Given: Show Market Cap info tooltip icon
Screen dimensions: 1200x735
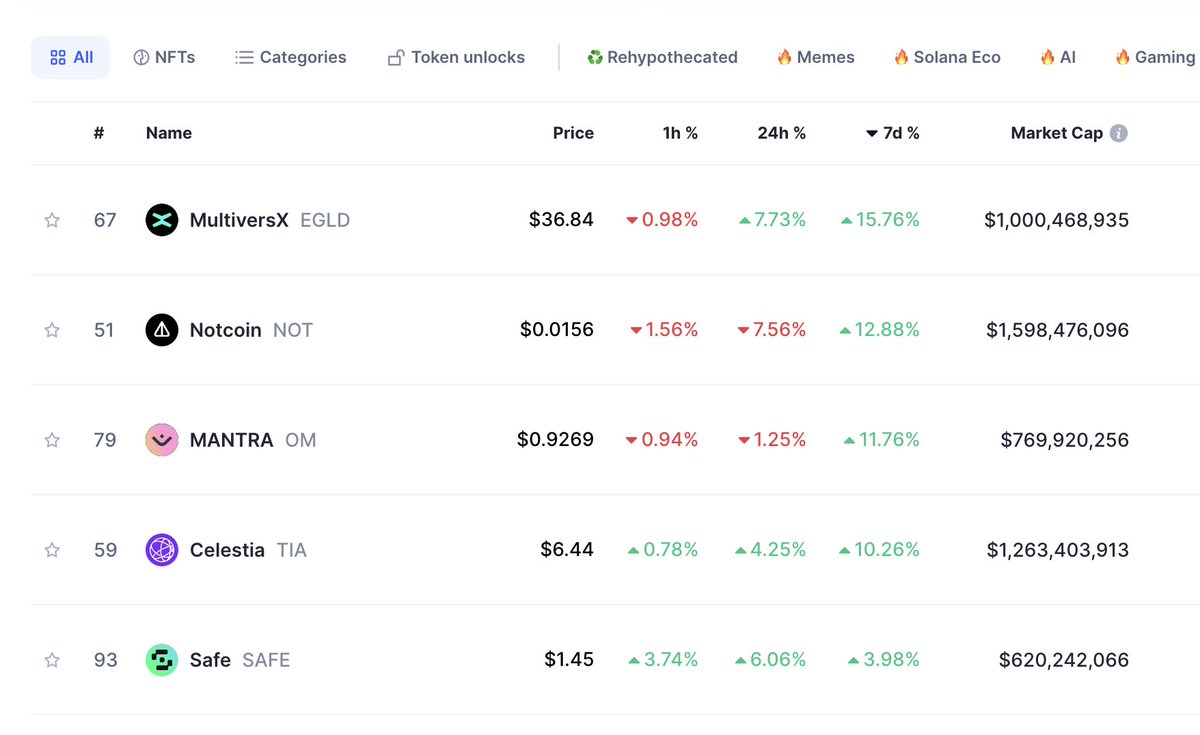Looking at the screenshot, I should 1119,133.
